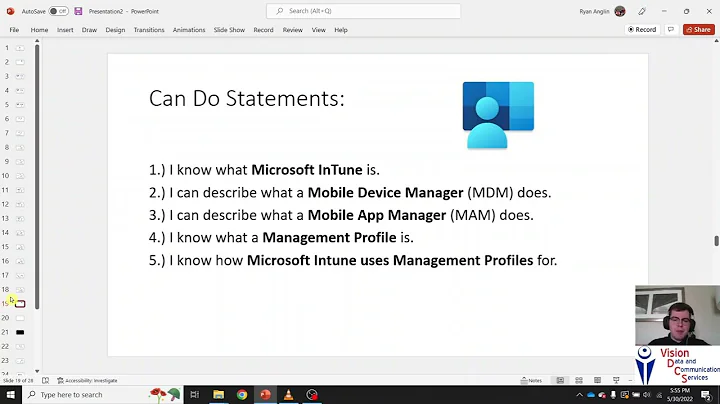The image size is (720, 404).
Task: Select the black slide 21 thumbnail
Action: [x=20, y=332]
